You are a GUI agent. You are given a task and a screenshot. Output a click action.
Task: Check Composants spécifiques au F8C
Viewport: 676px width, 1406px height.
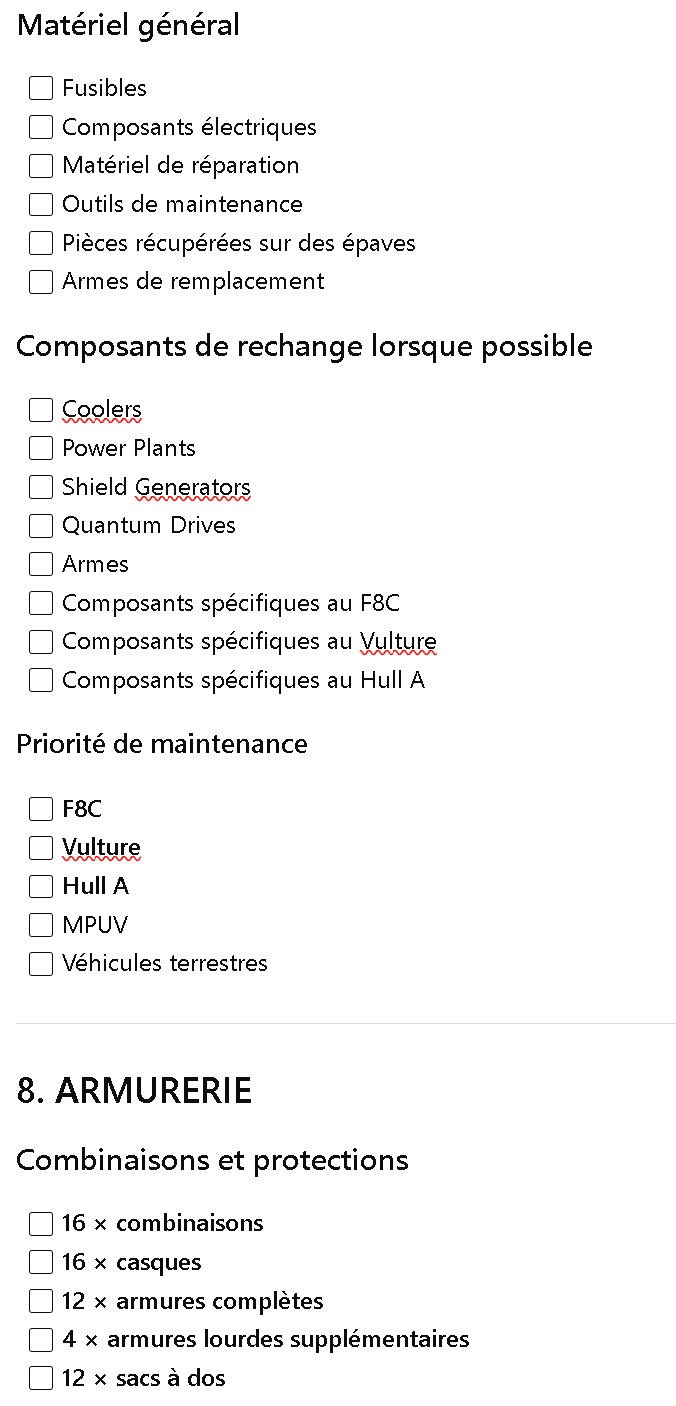pyautogui.click(x=41, y=603)
